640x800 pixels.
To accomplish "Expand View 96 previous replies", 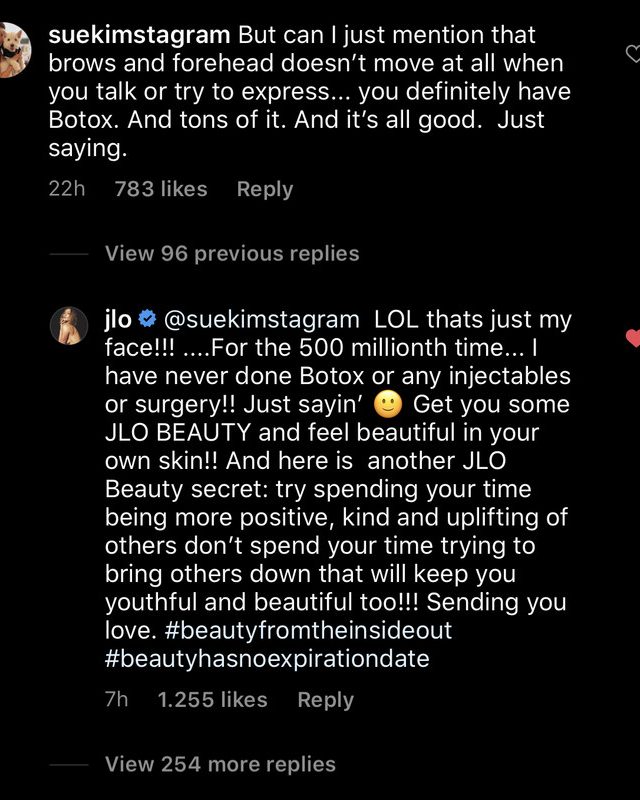I will (231, 254).
